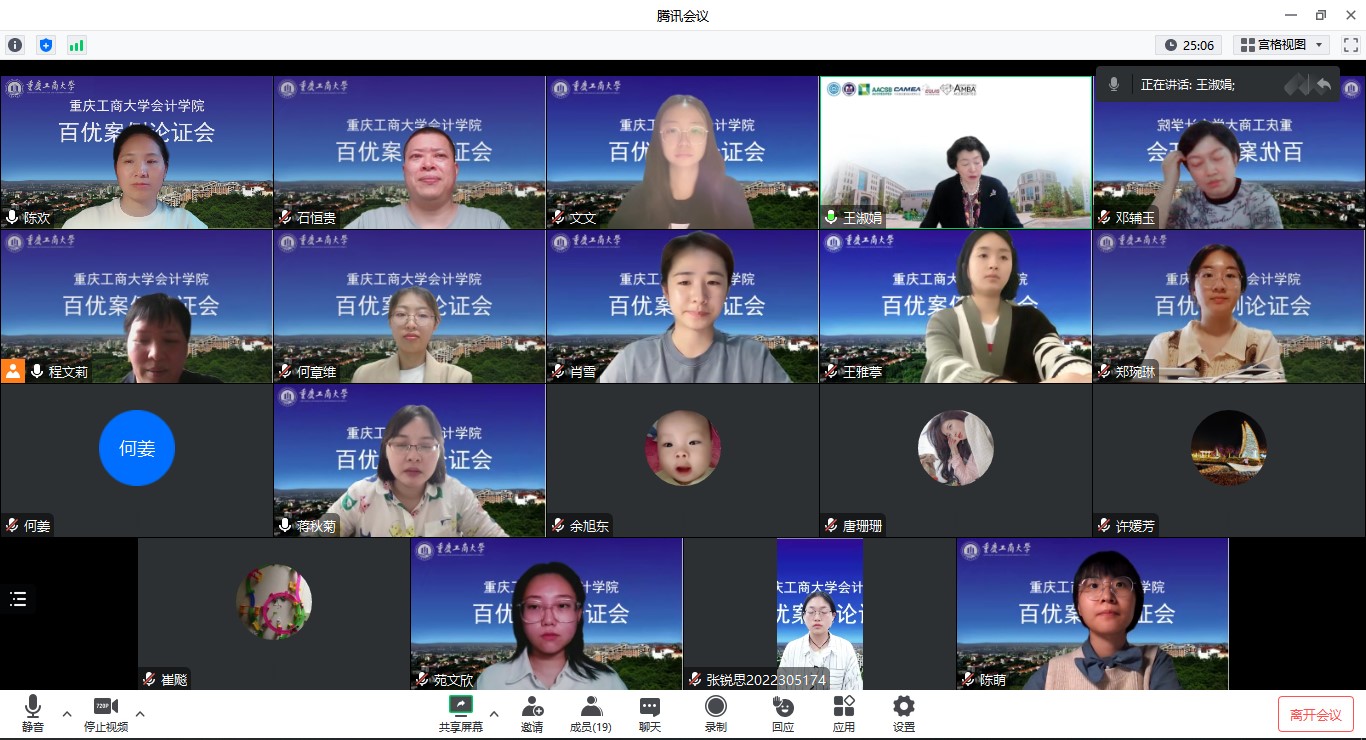Toggle 静音 microphone mute
The image size is (1366, 740).
(x=33, y=714)
